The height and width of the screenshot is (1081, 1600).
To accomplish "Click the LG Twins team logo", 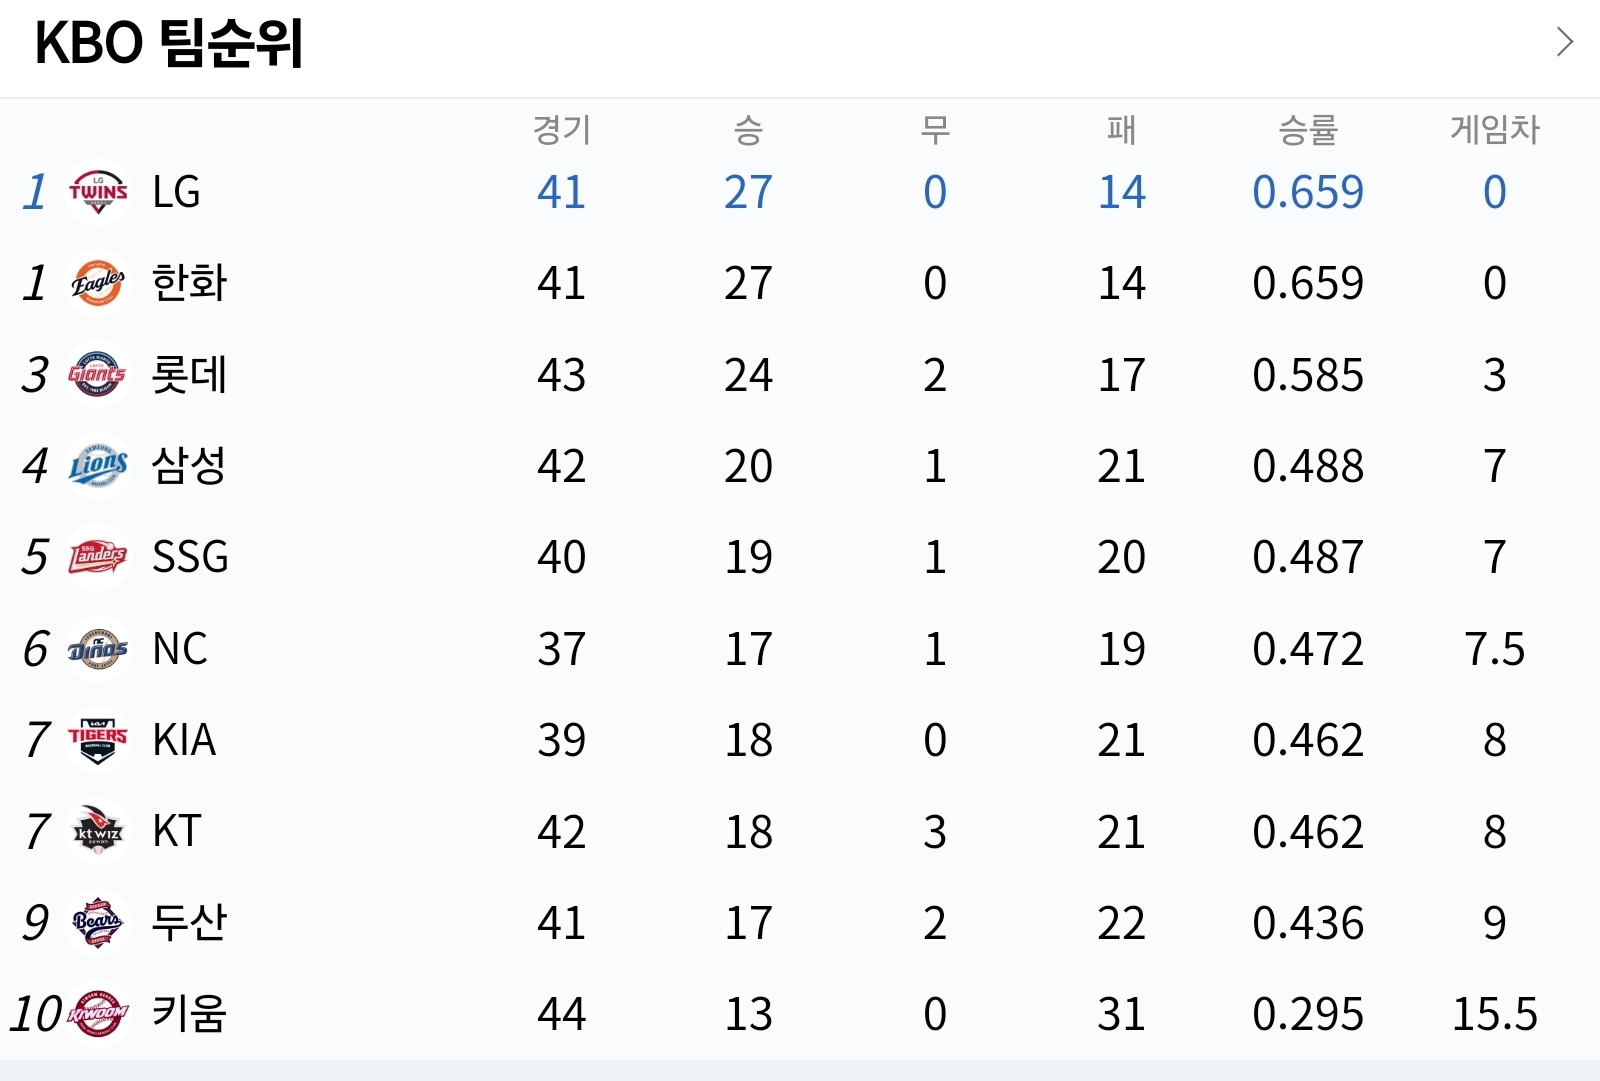I will tap(98, 192).
